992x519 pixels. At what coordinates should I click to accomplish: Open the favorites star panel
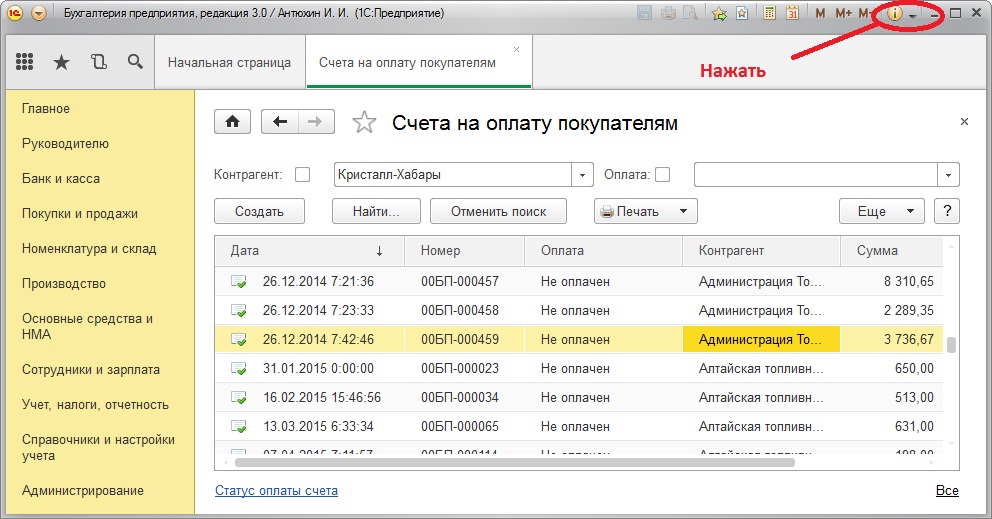tap(61, 62)
